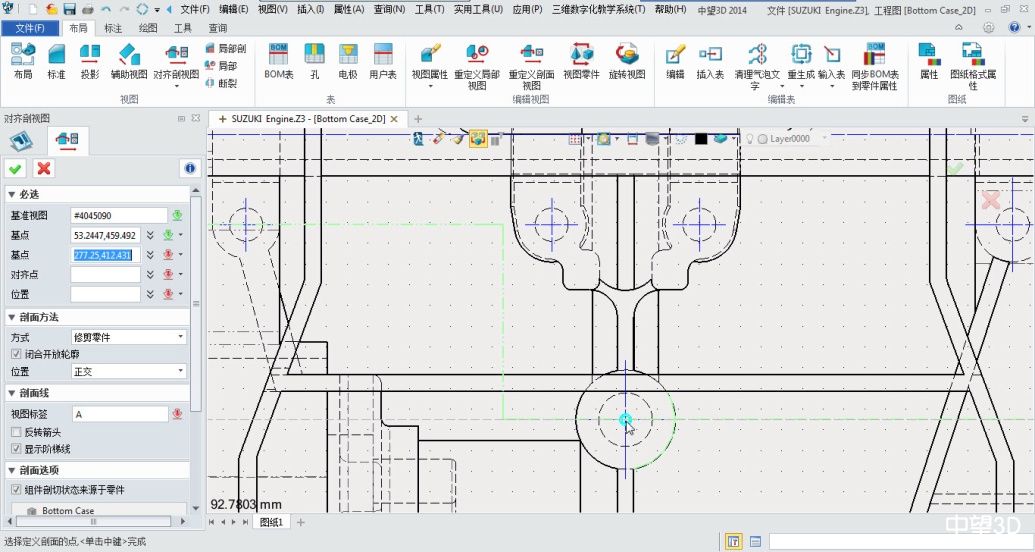Open the 位置 正交 dropdown
This screenshot has height=552, width=1035.
[x=128, y=371]
